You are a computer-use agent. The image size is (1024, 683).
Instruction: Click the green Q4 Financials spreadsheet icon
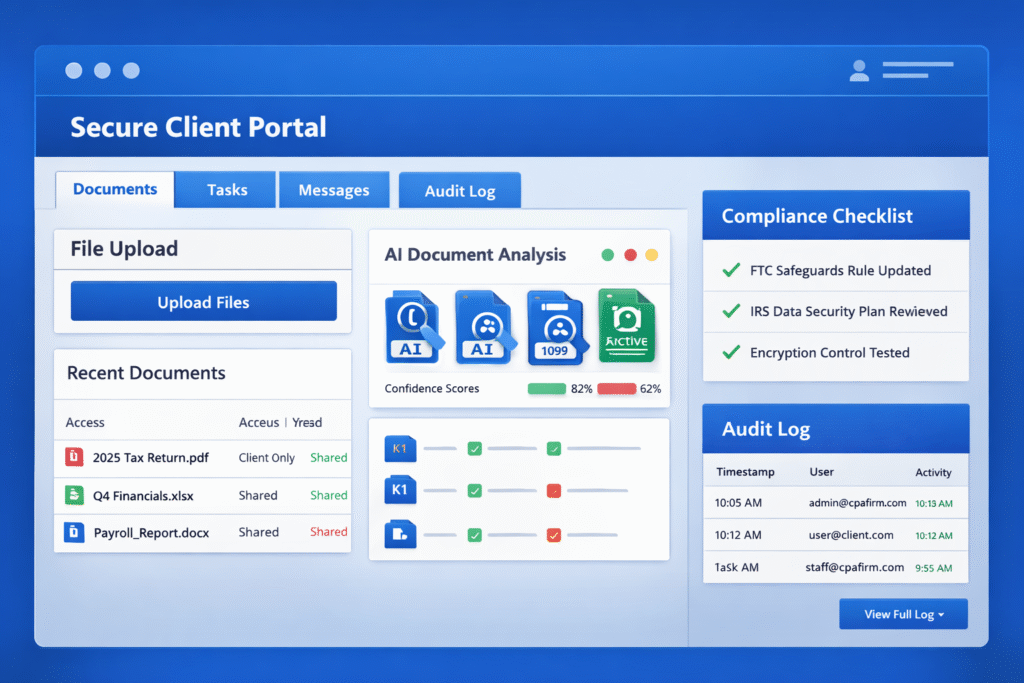(x=74, y=494)
